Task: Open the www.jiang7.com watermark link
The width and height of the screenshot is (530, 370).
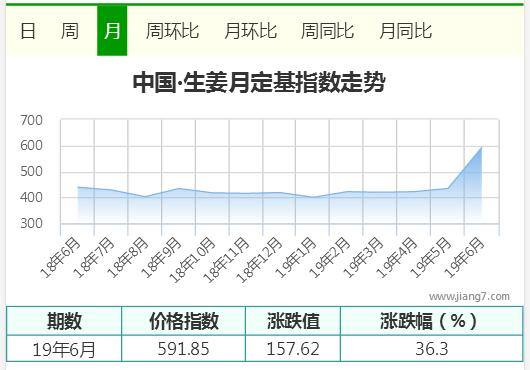Action: 469,297
